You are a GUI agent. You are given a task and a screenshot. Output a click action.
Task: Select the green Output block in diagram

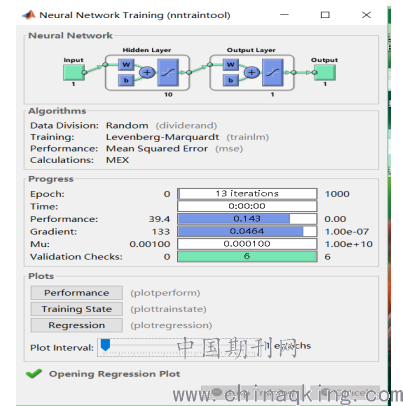point(325,72)
